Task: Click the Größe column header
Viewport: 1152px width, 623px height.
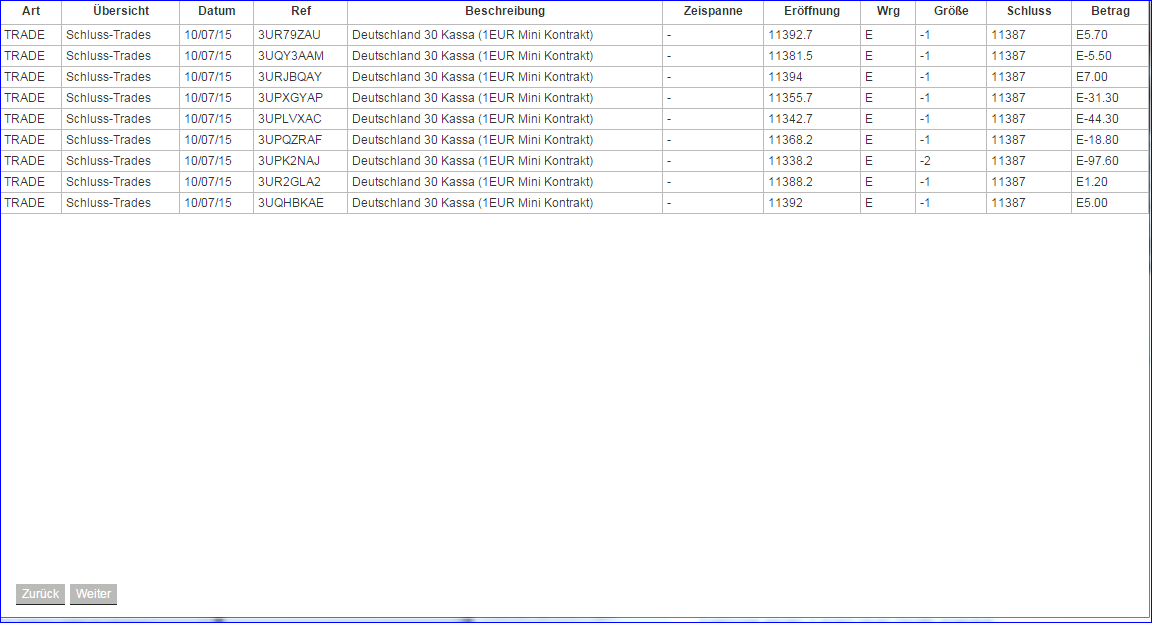Action: click(x=951, y=11)
